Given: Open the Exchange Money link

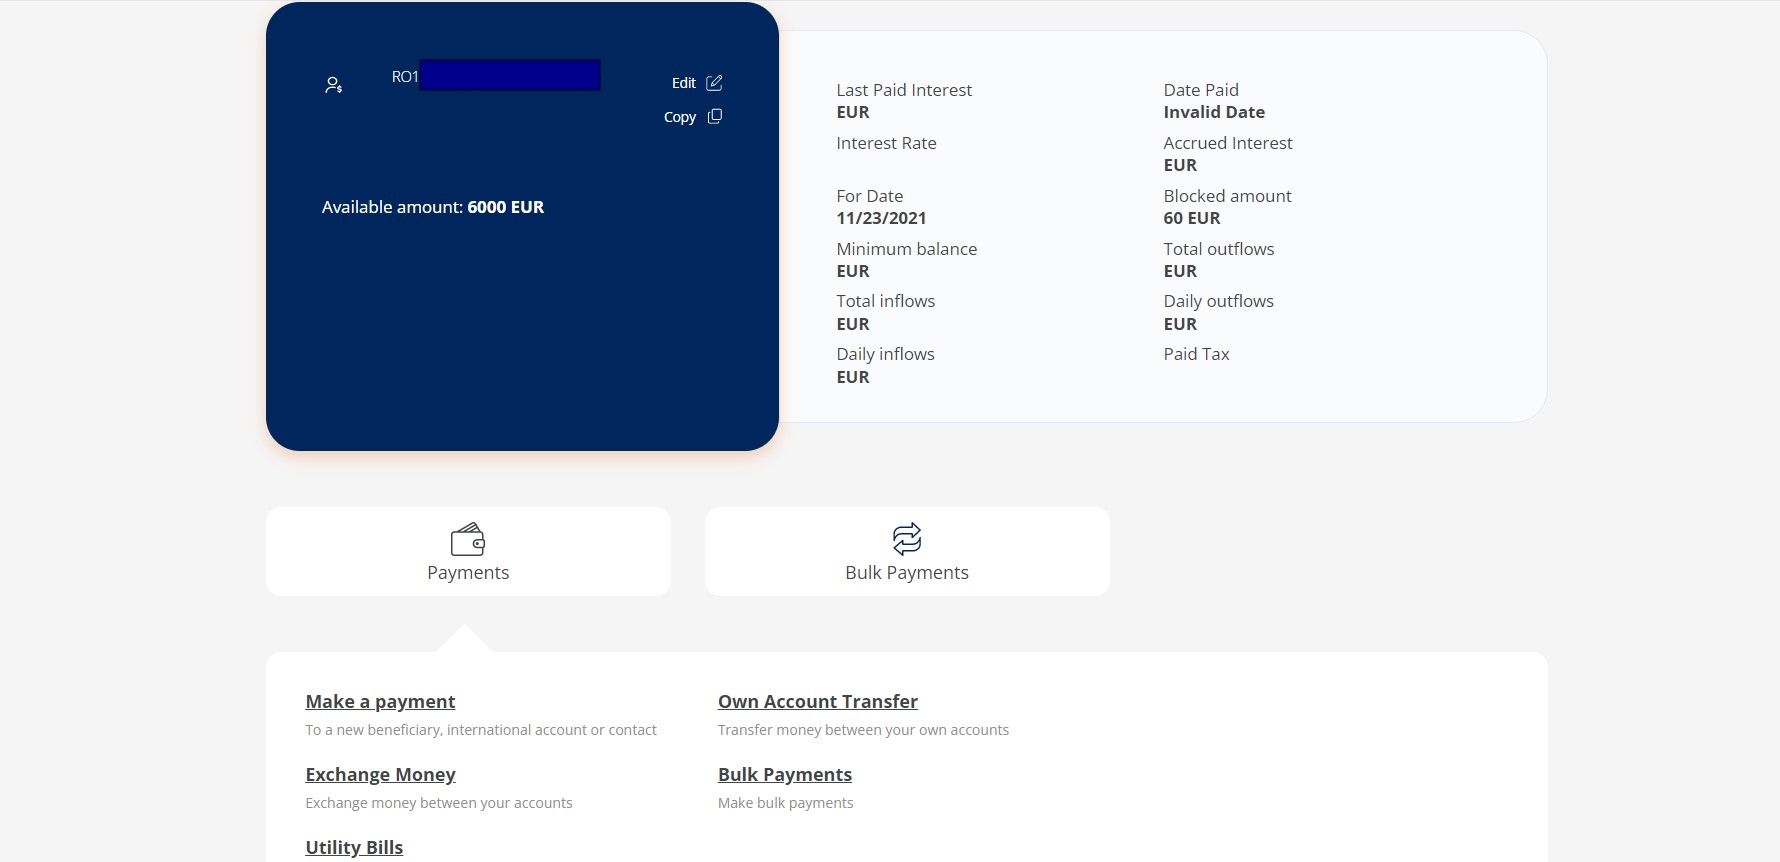Looking at the screenshot, I should [380, 775].
